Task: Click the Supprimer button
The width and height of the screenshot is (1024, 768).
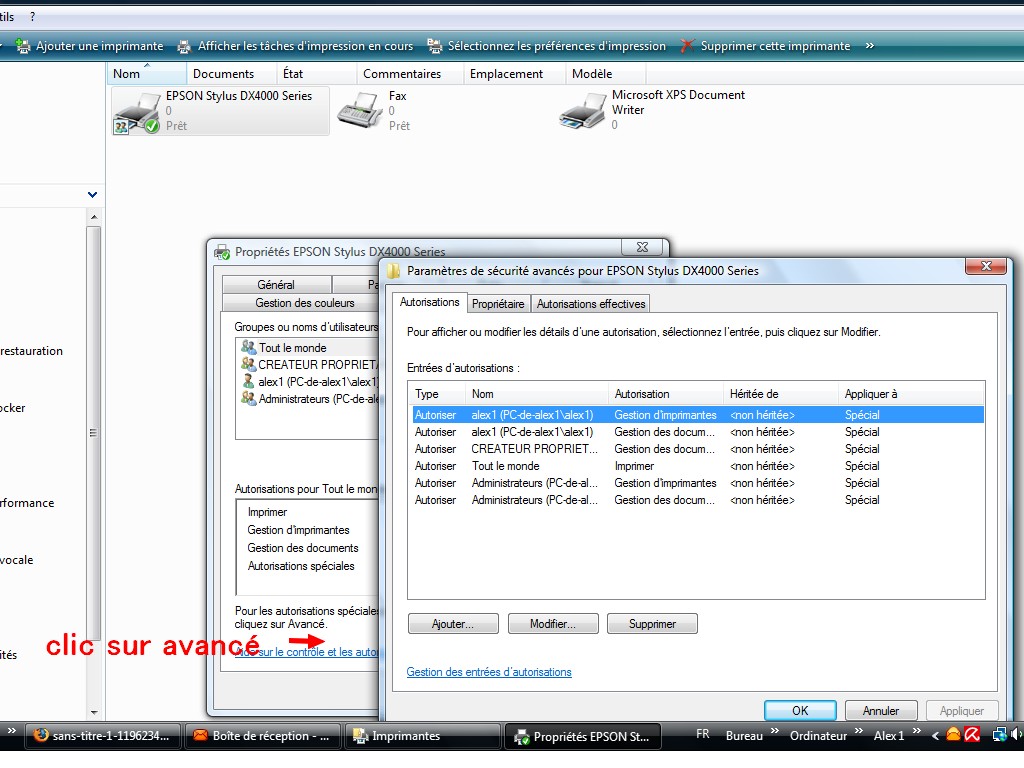Action: pyautogui.click(x=652, y=624)
